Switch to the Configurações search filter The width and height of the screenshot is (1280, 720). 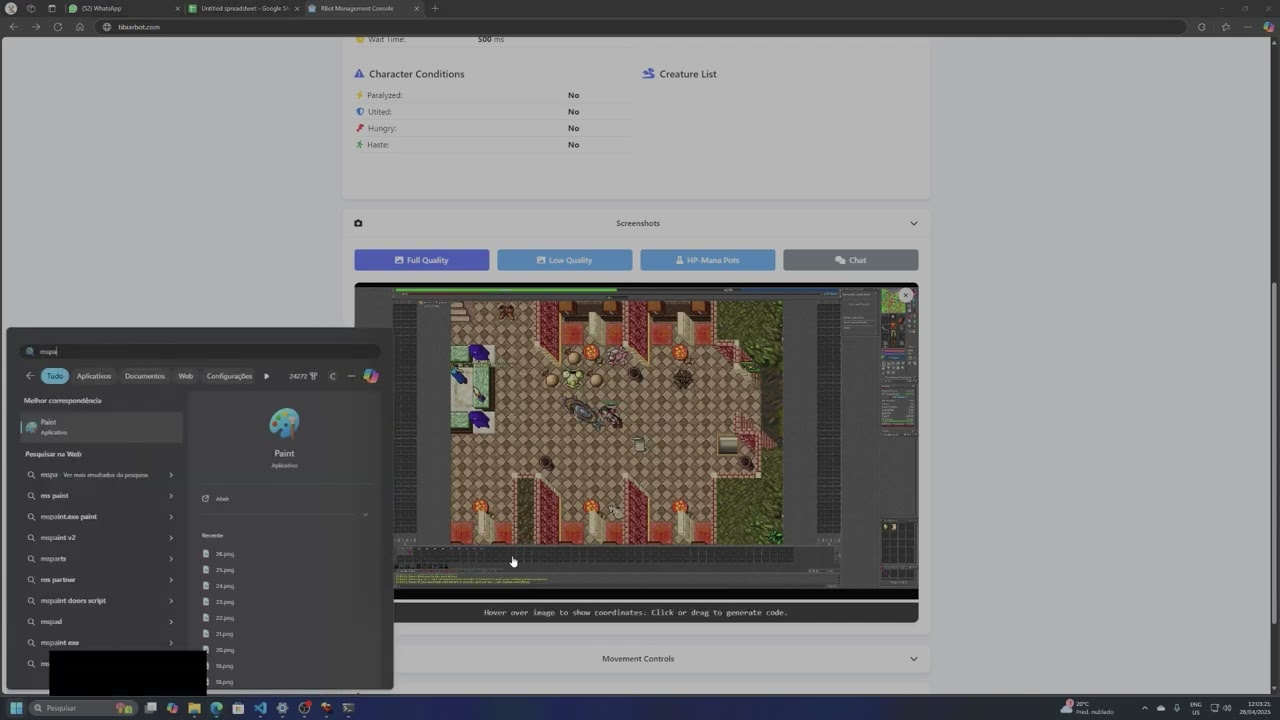(229, 376)
